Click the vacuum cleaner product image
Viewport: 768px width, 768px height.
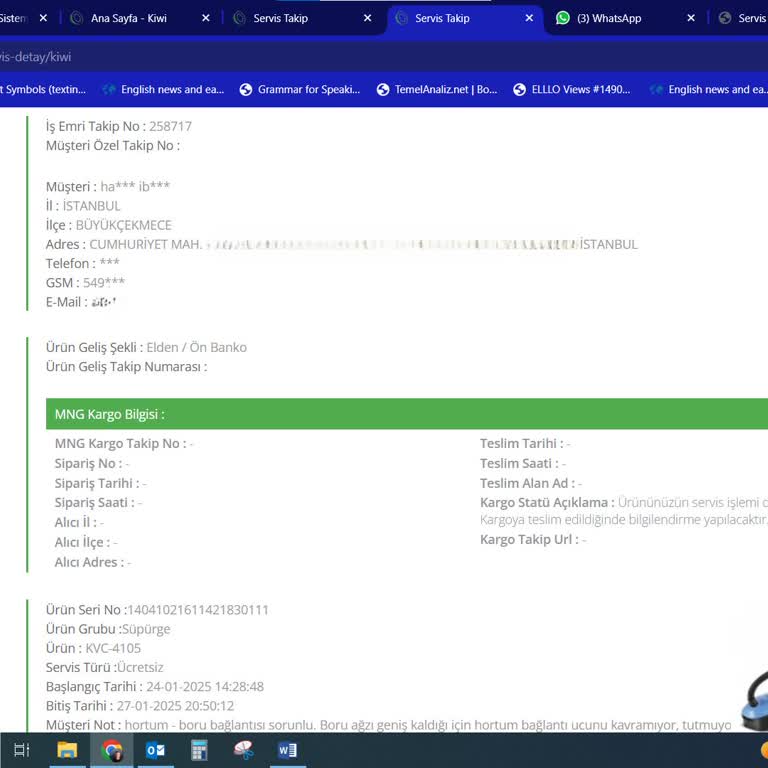pos(753,704)
